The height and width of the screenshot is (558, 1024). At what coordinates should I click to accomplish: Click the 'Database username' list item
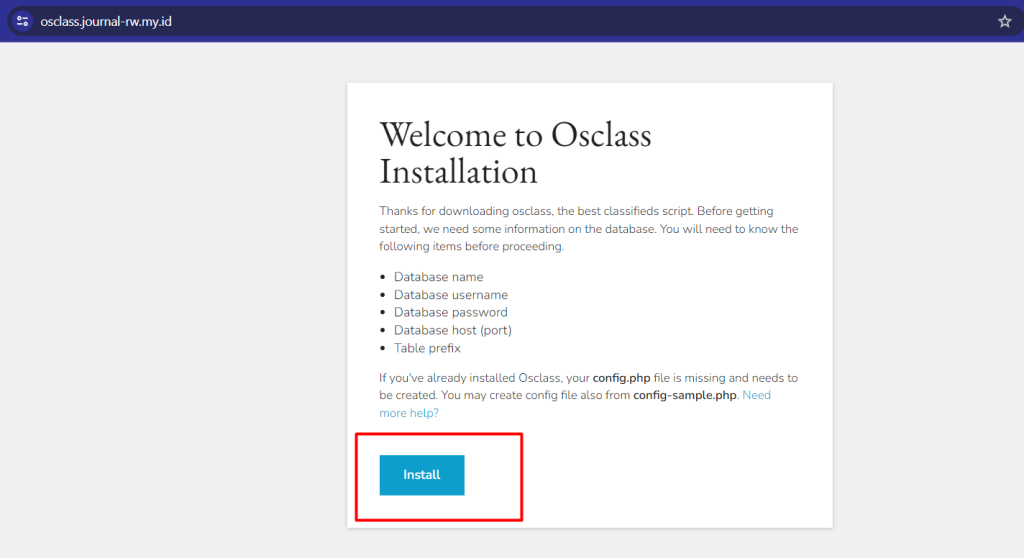pos(451,295)
